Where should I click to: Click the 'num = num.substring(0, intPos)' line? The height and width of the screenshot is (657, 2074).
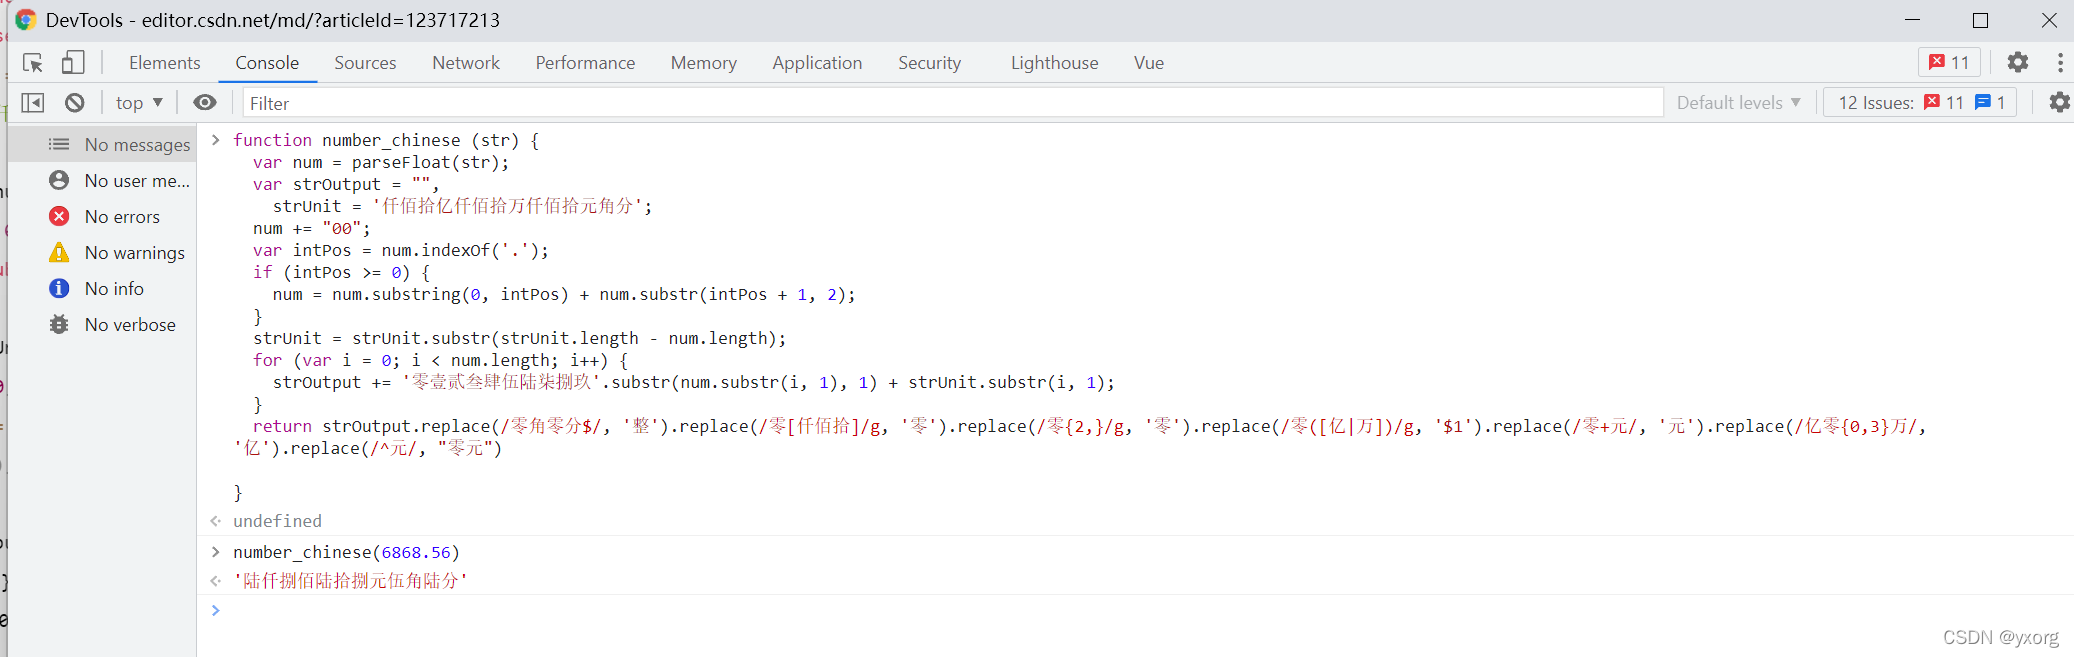[564, 294]
